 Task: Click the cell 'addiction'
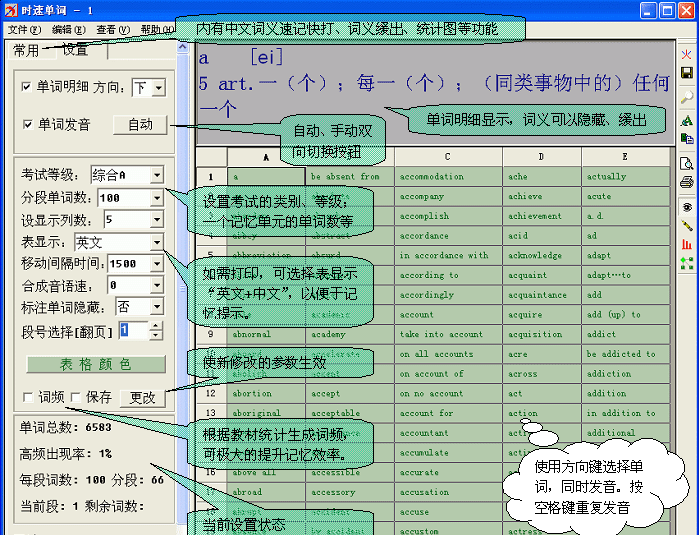pyautogui.click(x=625, y=374)
